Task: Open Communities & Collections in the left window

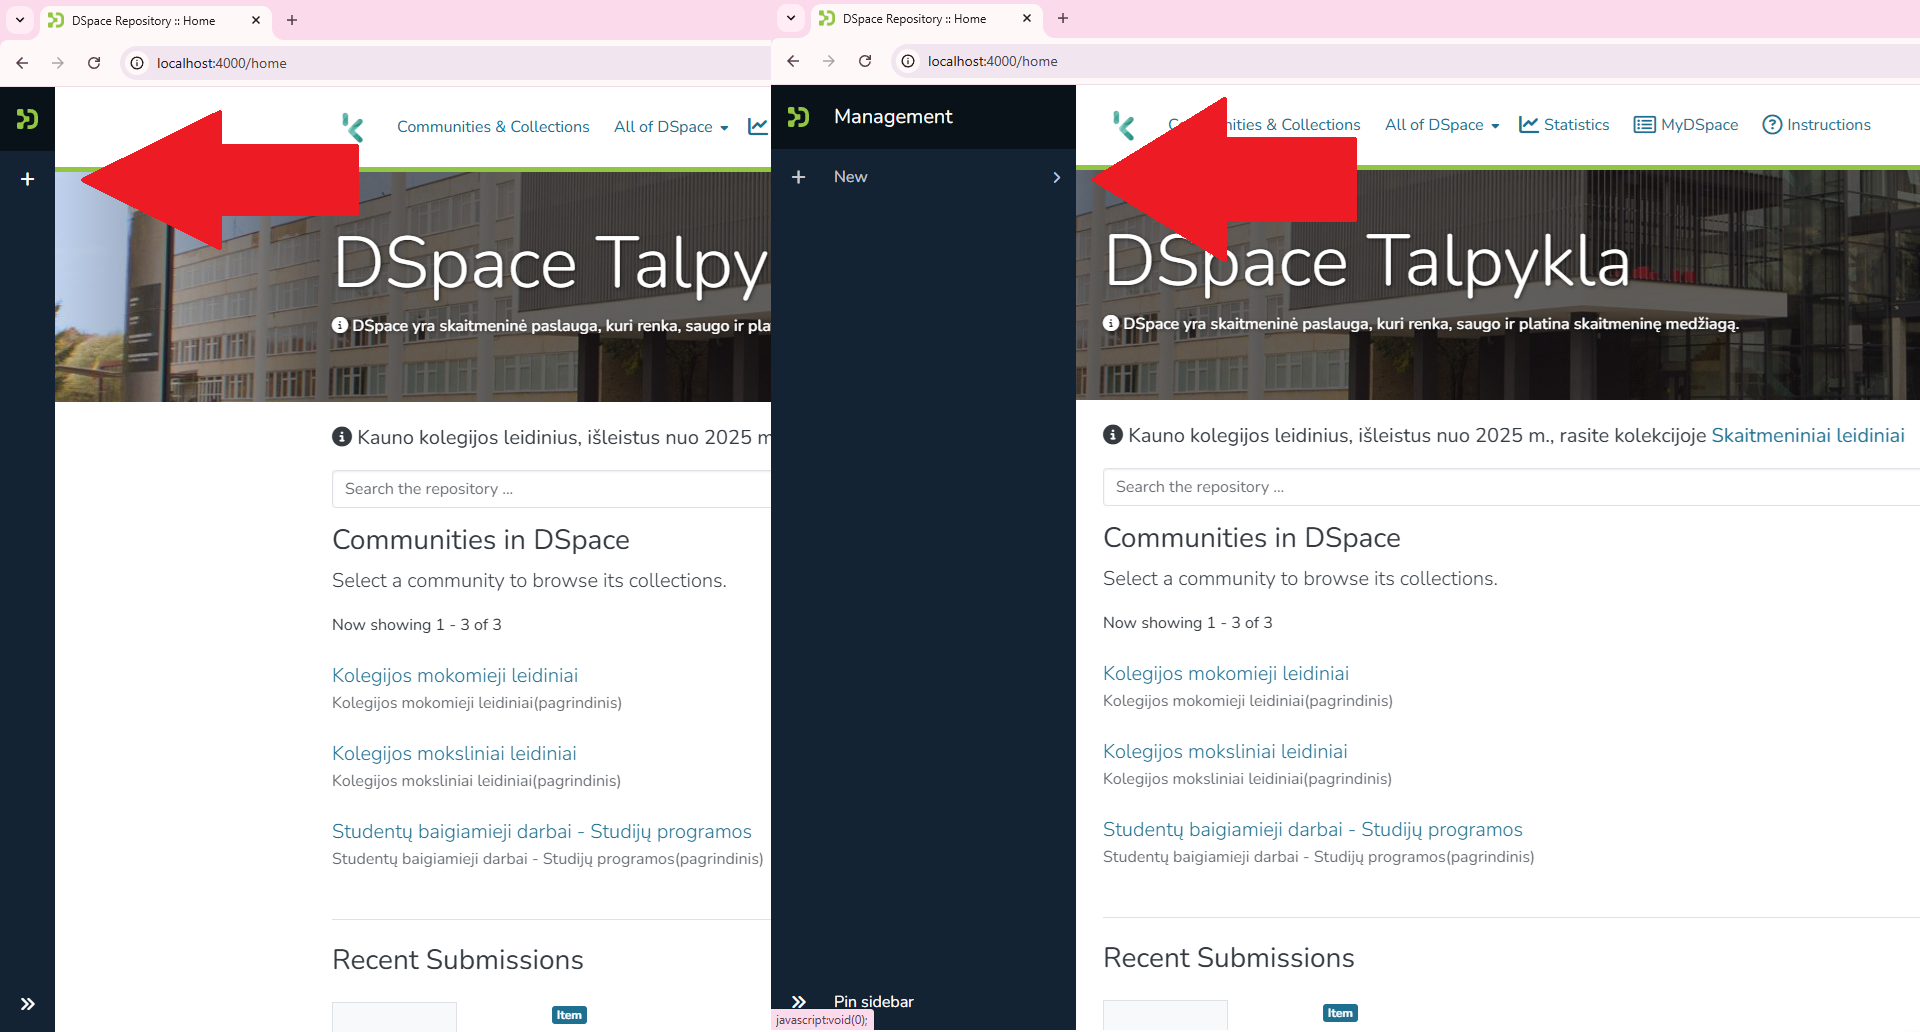Action: tap(493, 127)
